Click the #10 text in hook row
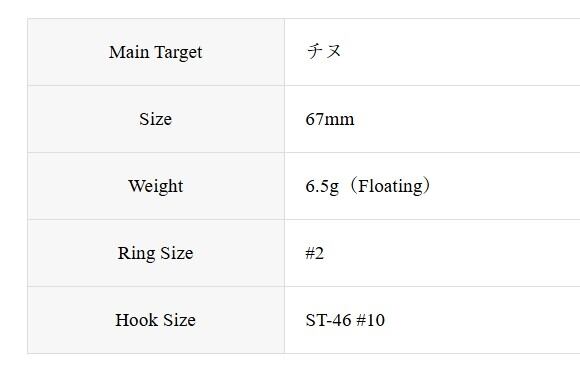580x376 pixels. (x=370, y=320)
